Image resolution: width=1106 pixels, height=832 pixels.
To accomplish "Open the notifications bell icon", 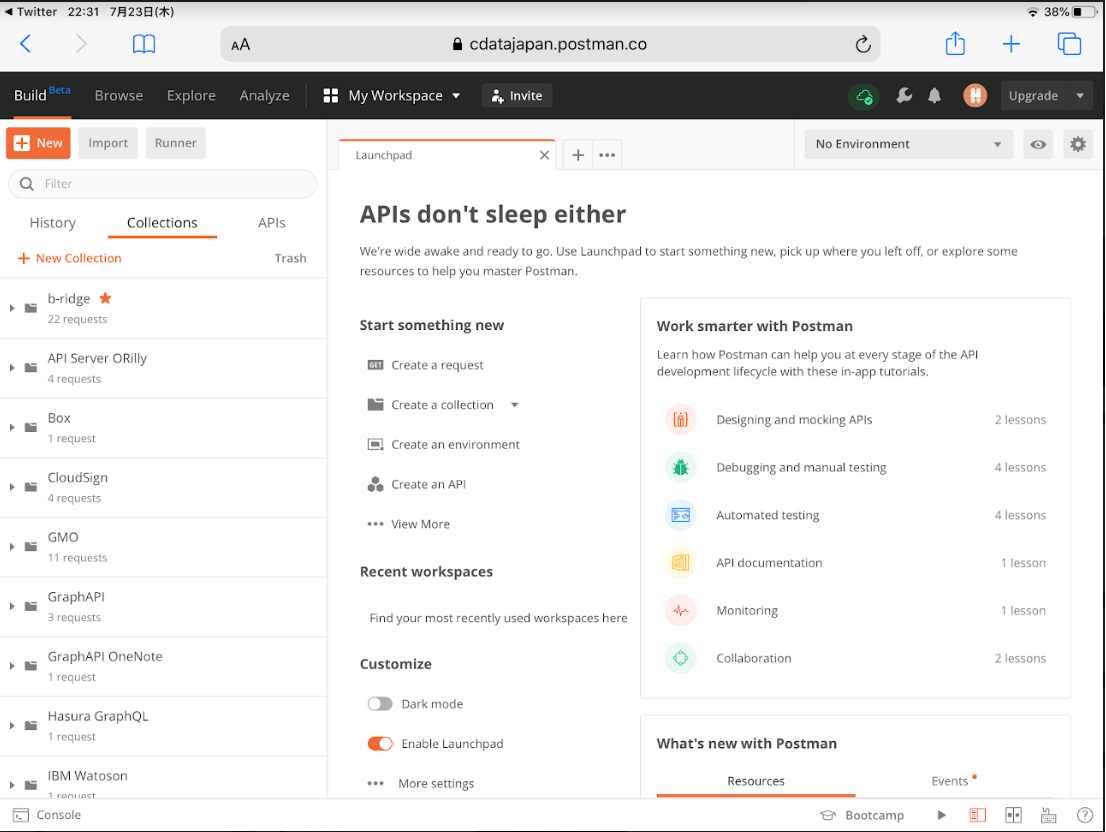I will pyautogui.click(x=935, y=96).
